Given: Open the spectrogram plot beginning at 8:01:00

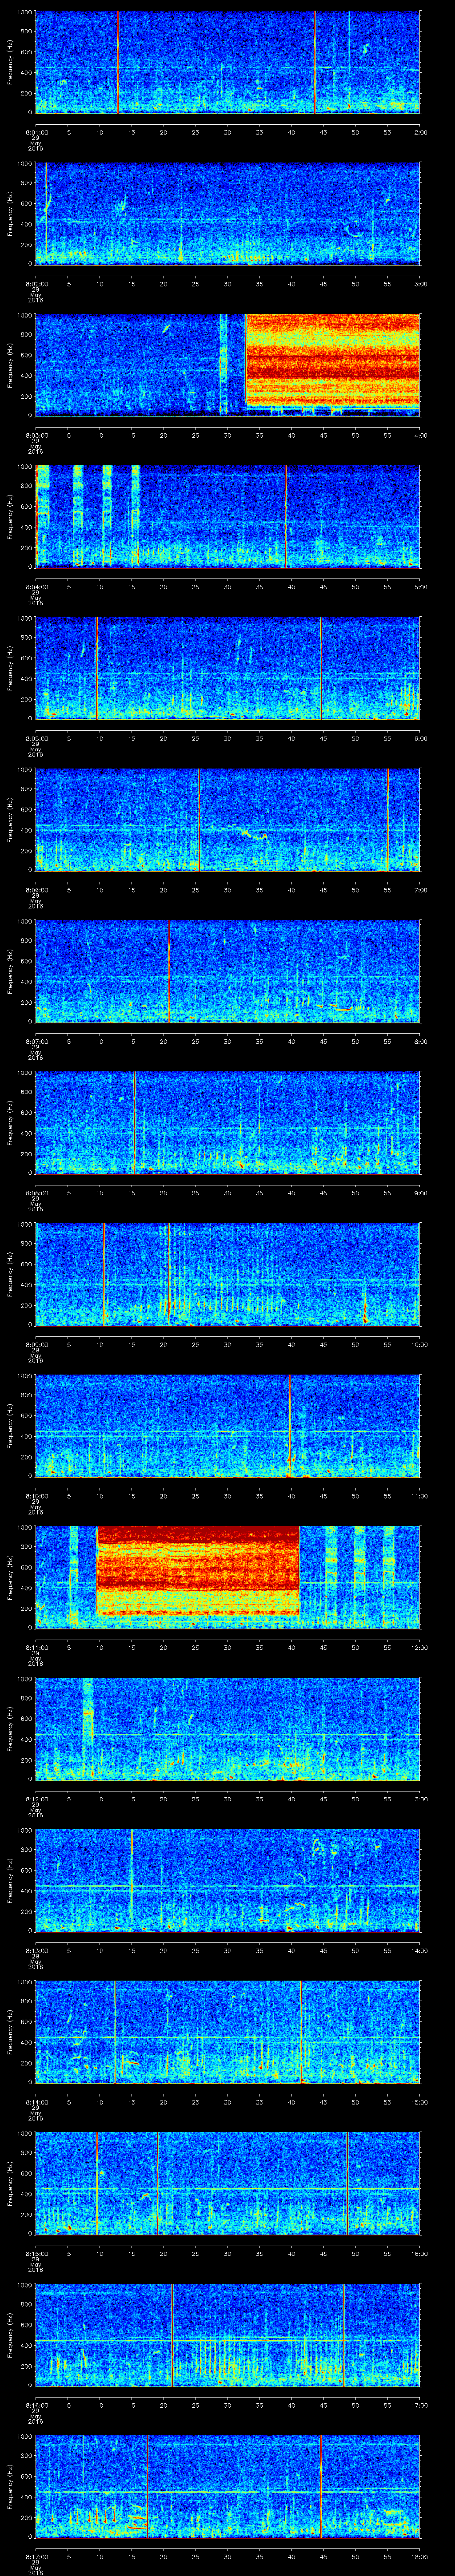Looking at the screenshot, I should coord(228,62).
